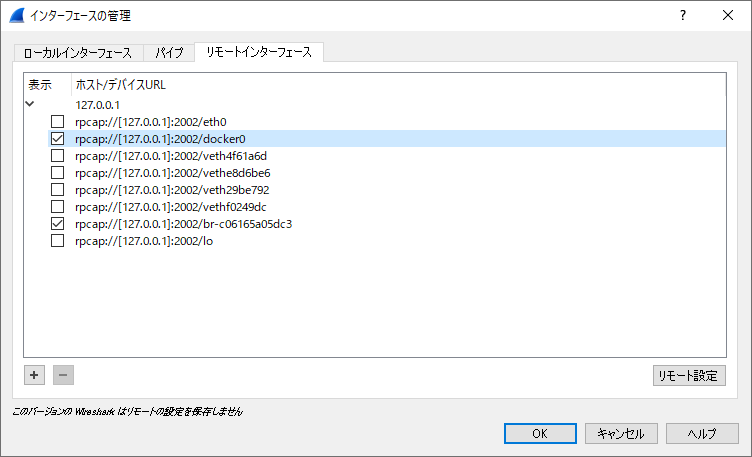
Task: Click the Wireshark fin icon in title bar
Action: (17, 15)
